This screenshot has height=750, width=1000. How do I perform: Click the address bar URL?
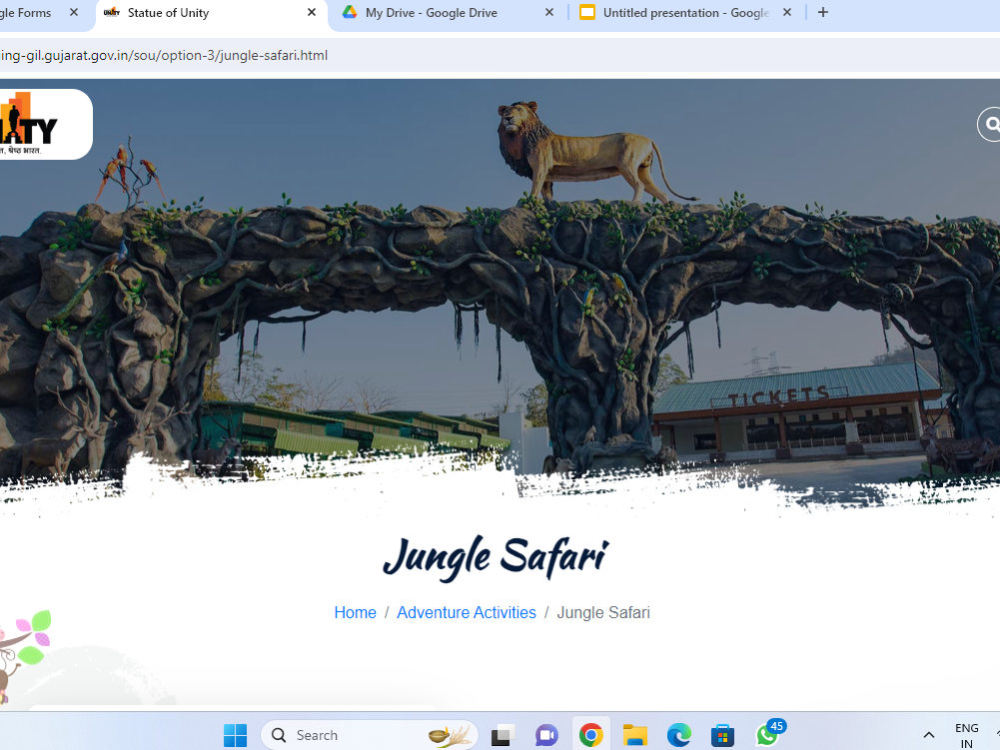[x=164, y=55]
